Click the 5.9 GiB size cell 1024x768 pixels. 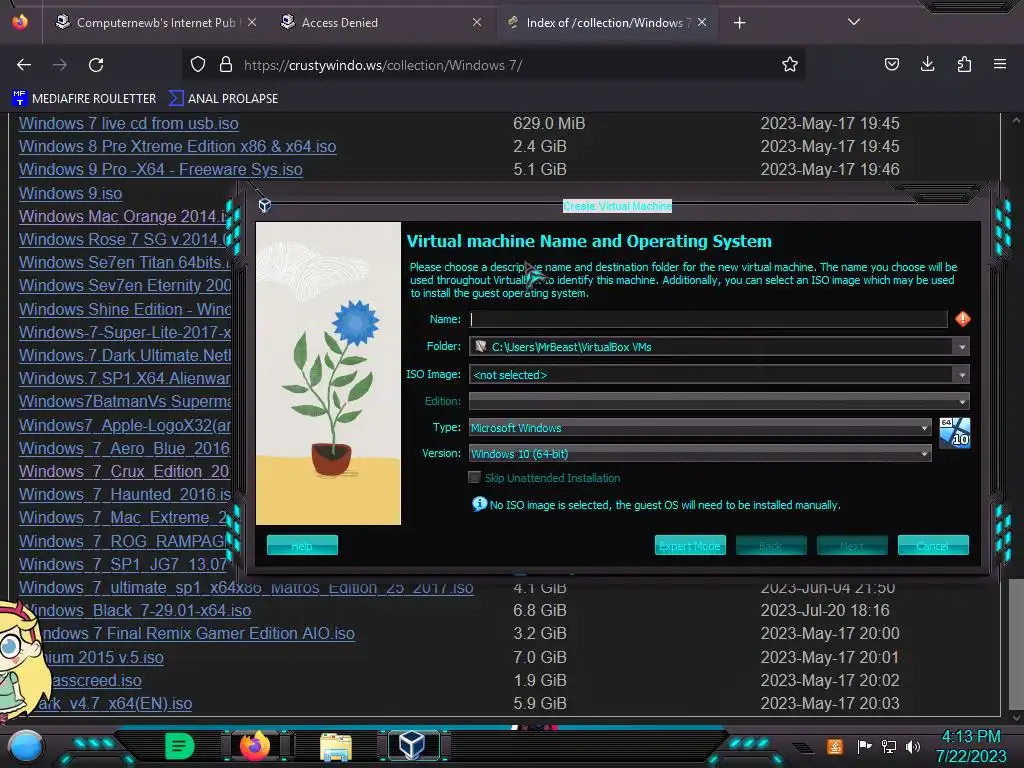pyautogui.click(x=539, y=703)
